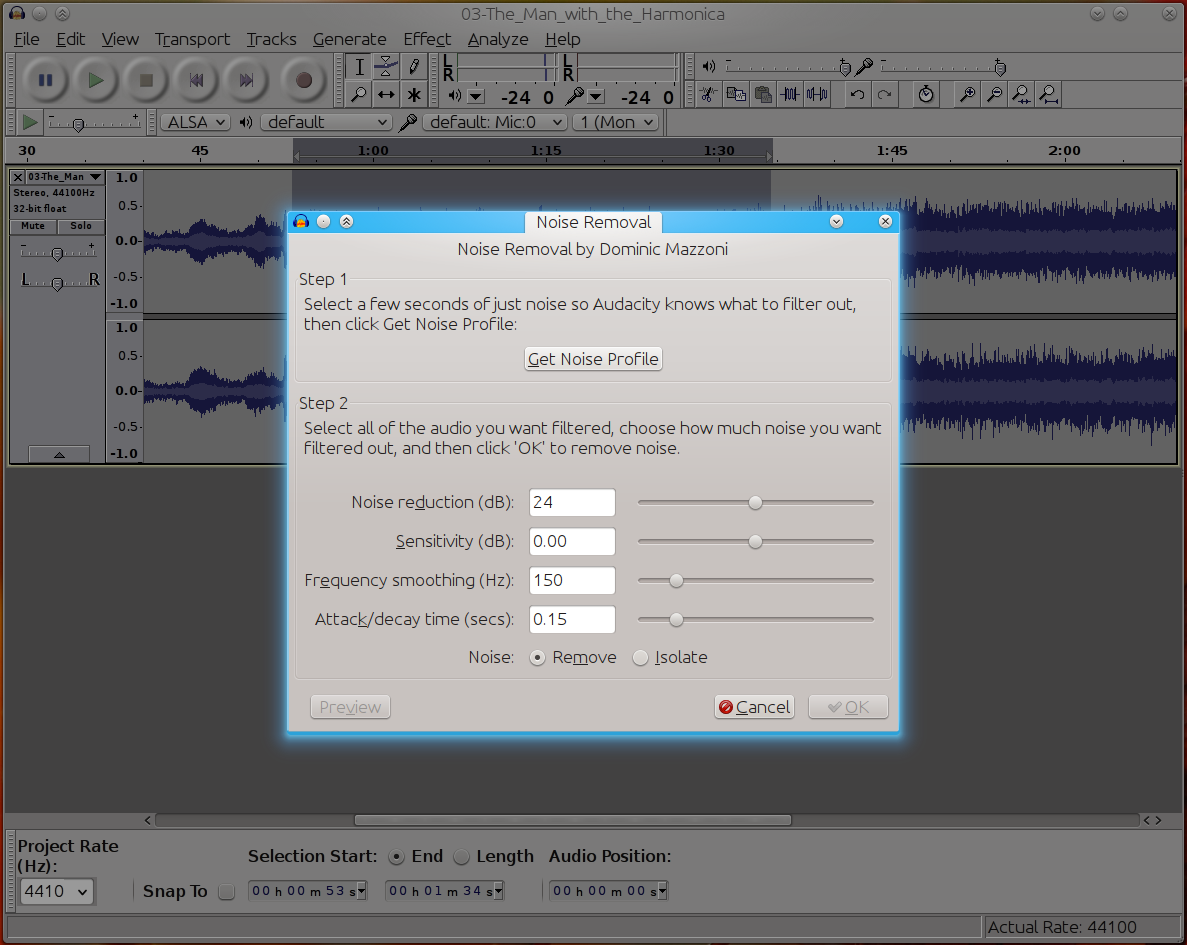Click the Noise reduction (dB) input field
Viewport: 1187px width, 945px height.
tap(572, 503)
